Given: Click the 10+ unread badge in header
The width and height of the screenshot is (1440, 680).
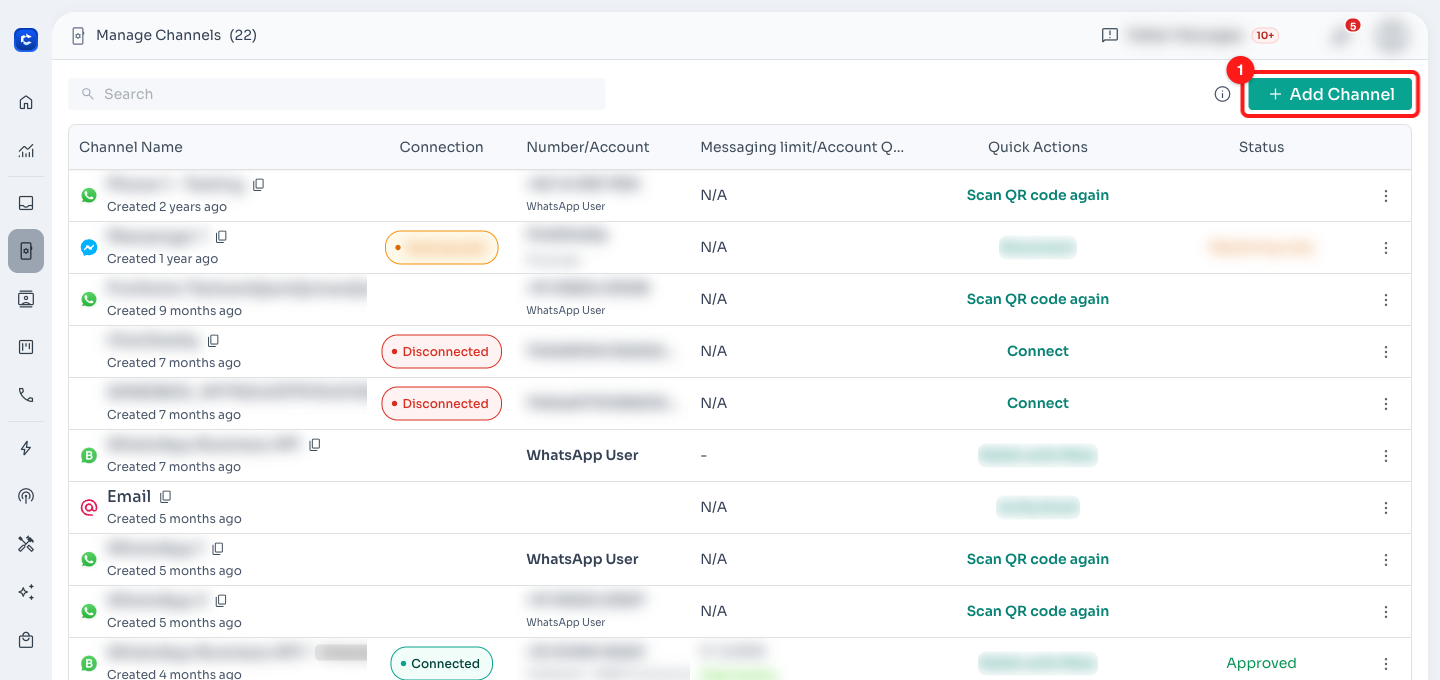Looking at the screenshot, I should click(x=1265, y=35).
